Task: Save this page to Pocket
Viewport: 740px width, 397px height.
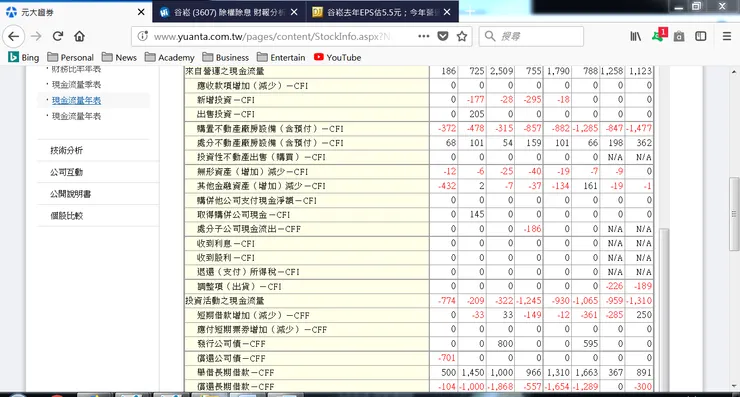Action: (443, 36)
